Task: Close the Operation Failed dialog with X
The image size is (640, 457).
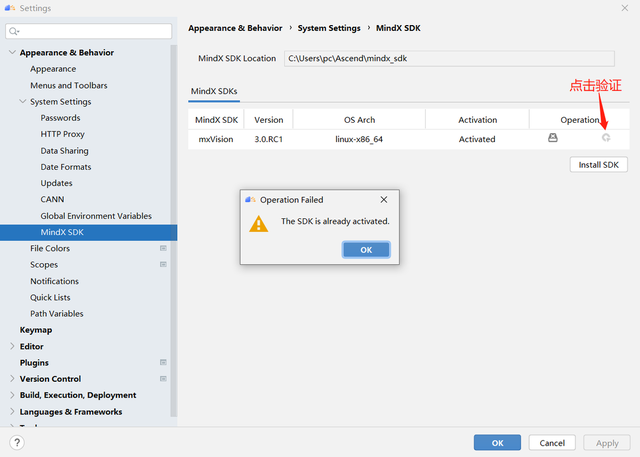Action: click(x=384, y=200)
